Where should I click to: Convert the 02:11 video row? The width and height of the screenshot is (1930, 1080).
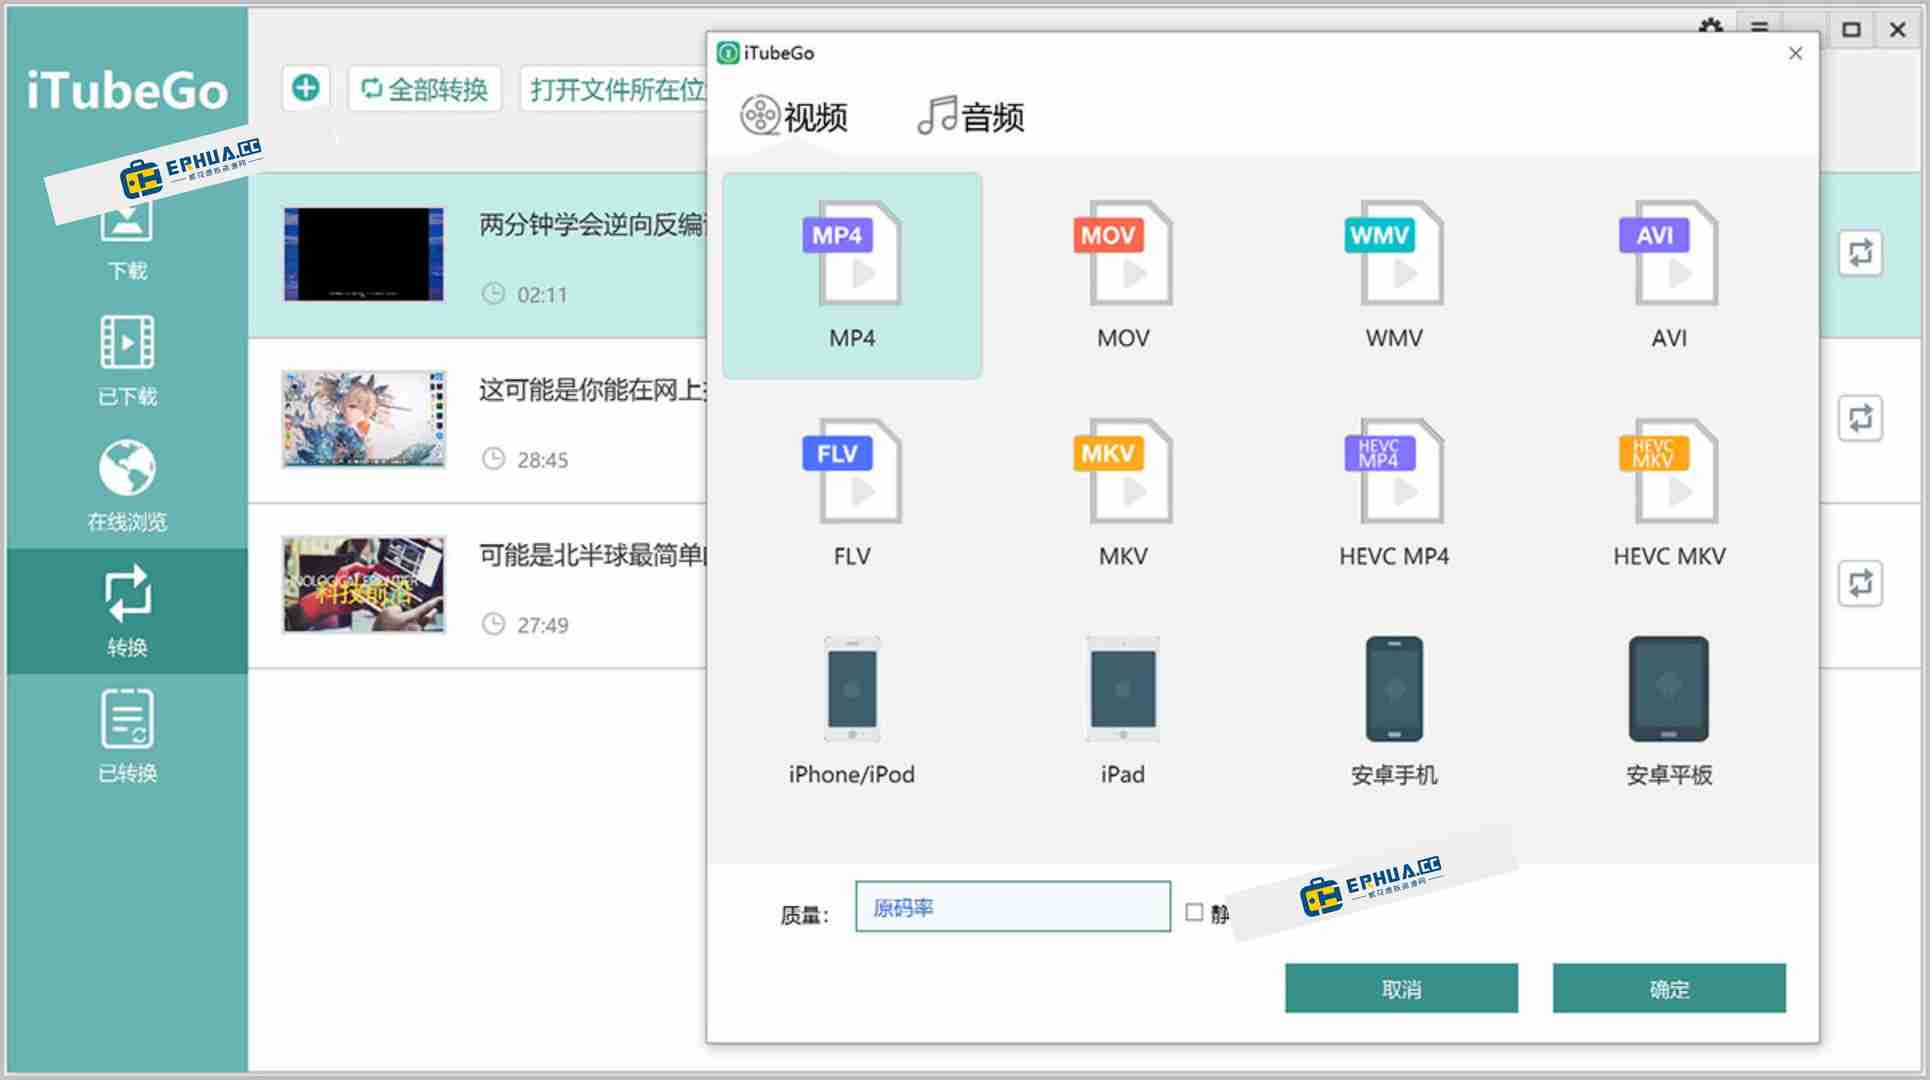click(1860, 253)
